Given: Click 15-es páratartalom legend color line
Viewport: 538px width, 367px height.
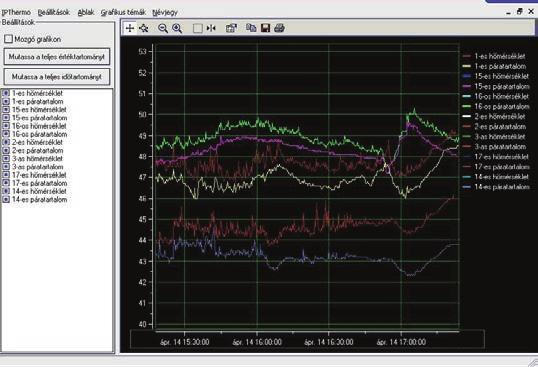Looking at the screenshot, I should click(x=467, y=87).
